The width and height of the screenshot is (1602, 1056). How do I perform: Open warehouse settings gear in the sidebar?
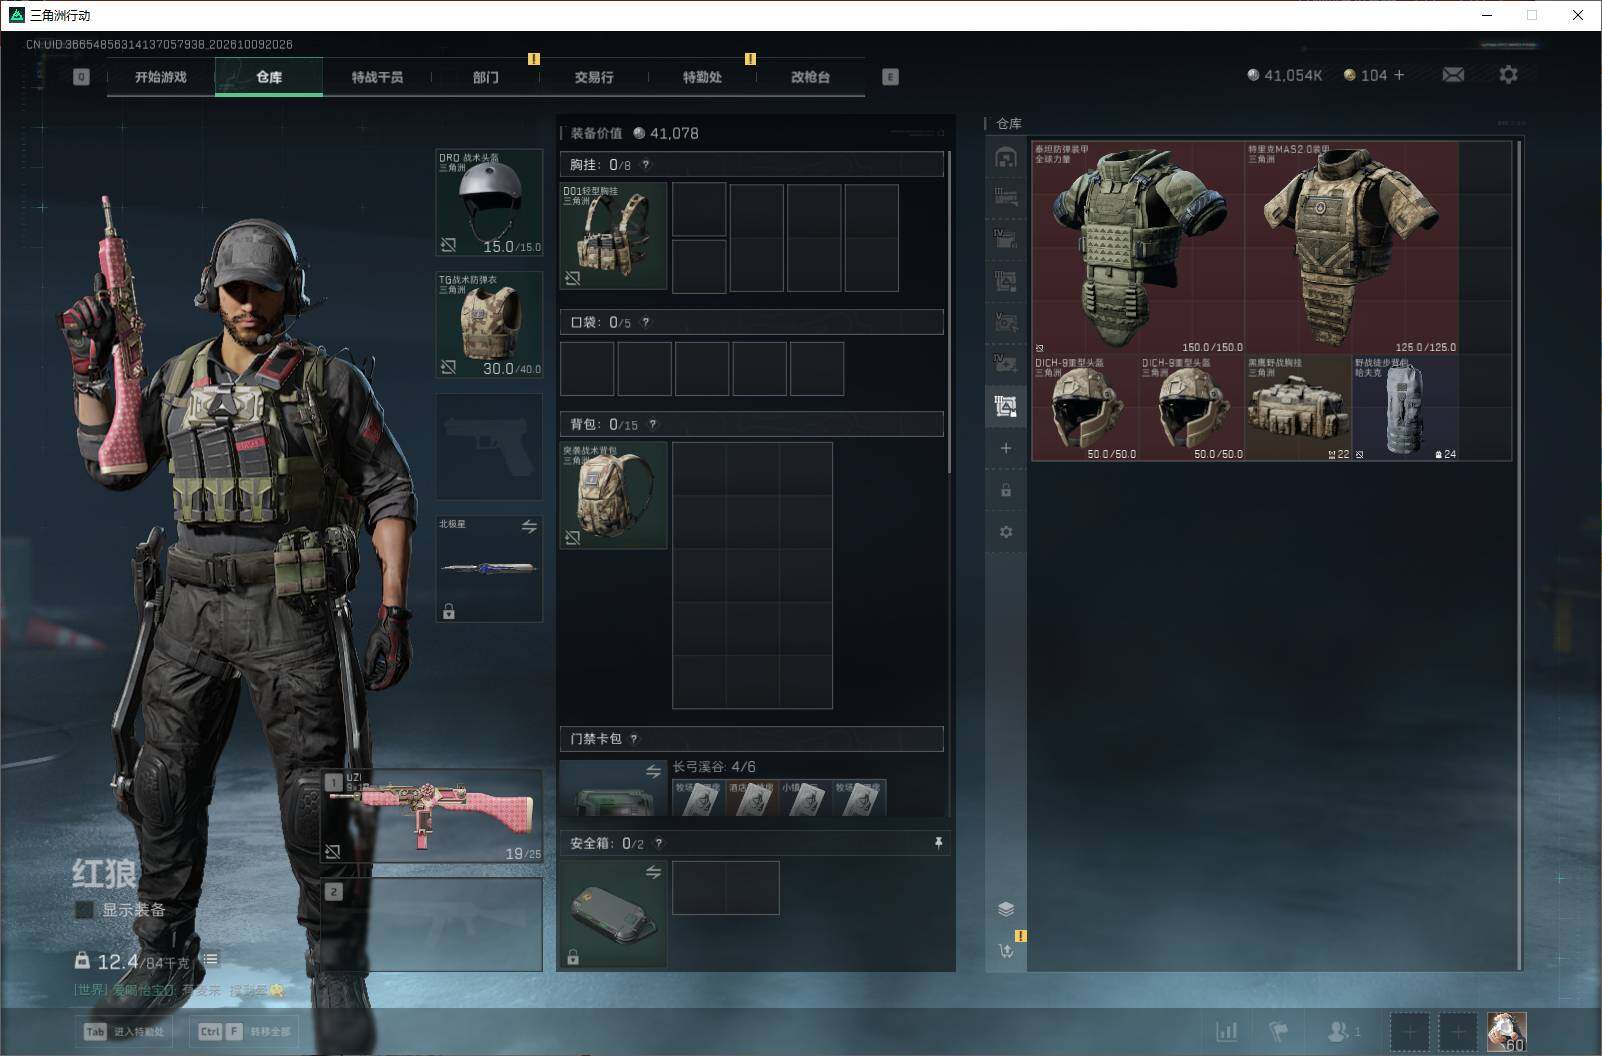point(1006,532)
